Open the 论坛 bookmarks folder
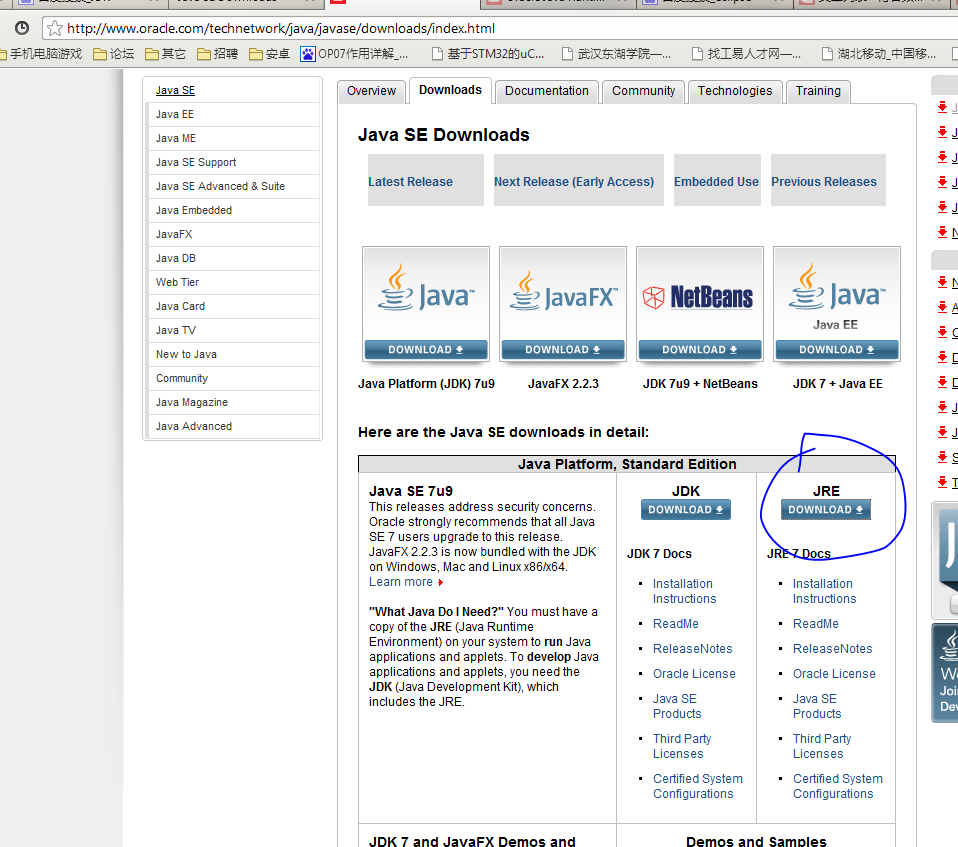Image resolution: width=958 pixels, height=847 pixels. click(x=114, y=54)
